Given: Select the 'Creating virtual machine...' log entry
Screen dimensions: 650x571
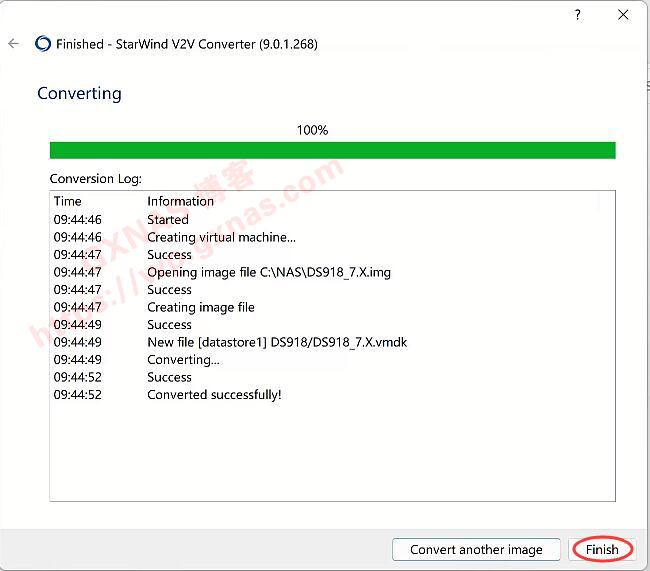Looking at the screenshot, I should [221, 237].
